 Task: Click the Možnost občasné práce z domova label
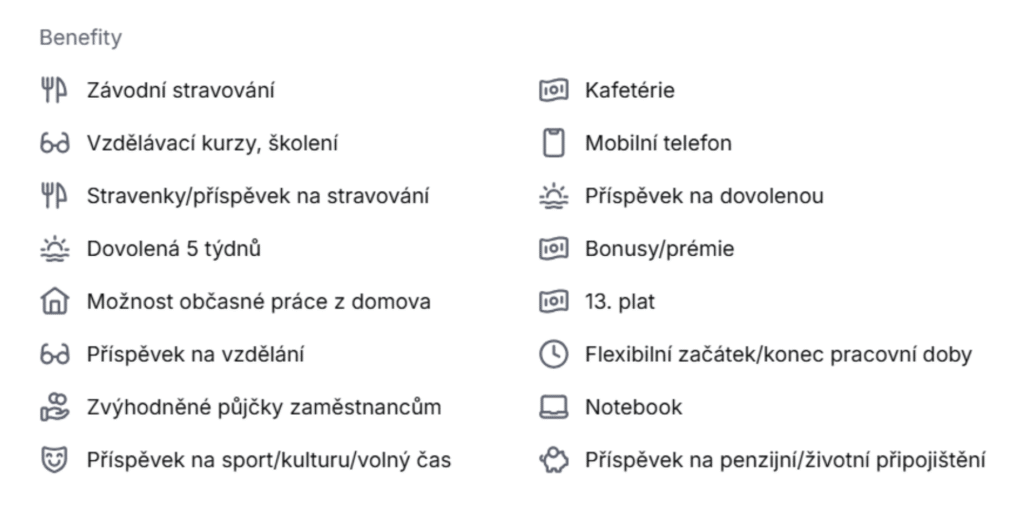[x=259, y=302]
